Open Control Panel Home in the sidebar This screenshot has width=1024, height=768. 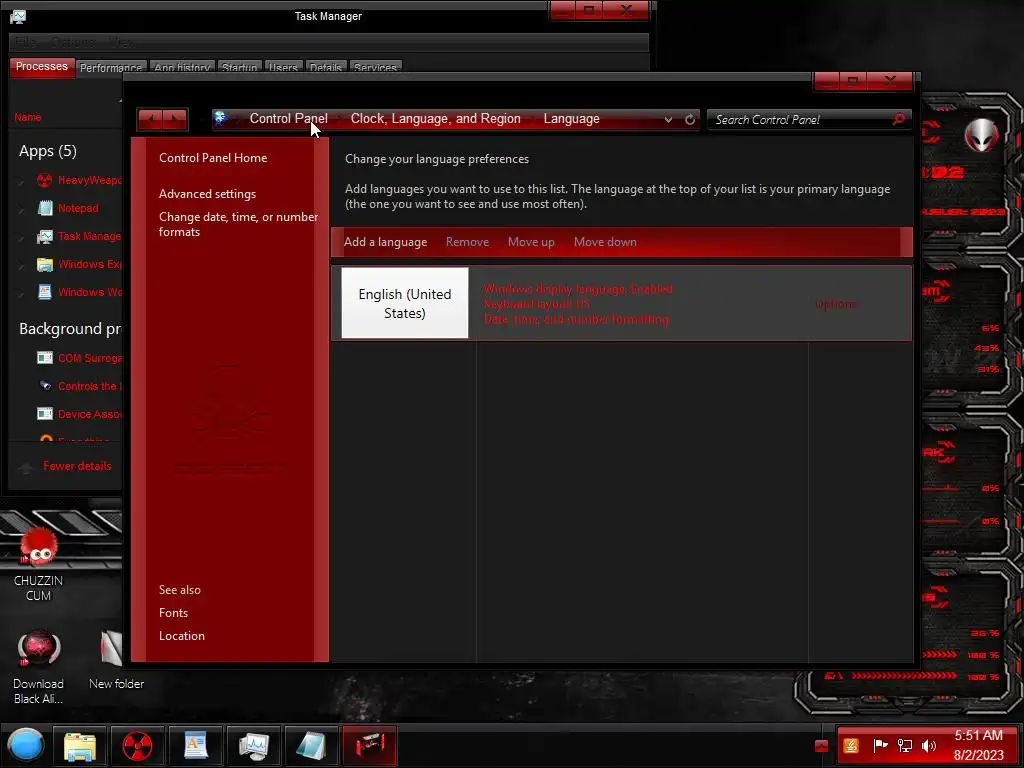[213, 158]
